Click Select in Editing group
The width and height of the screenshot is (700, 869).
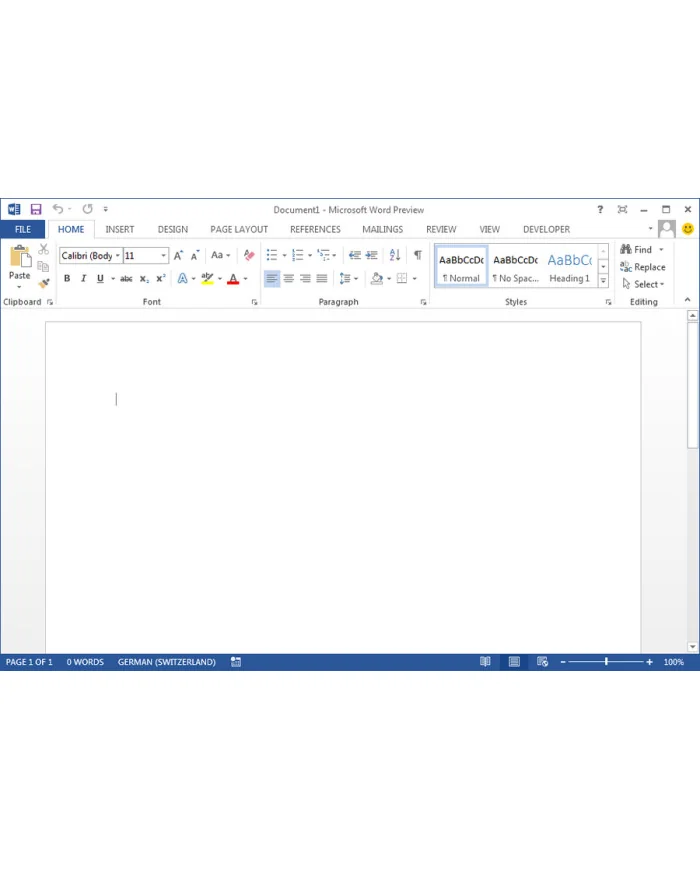(643, 284)
